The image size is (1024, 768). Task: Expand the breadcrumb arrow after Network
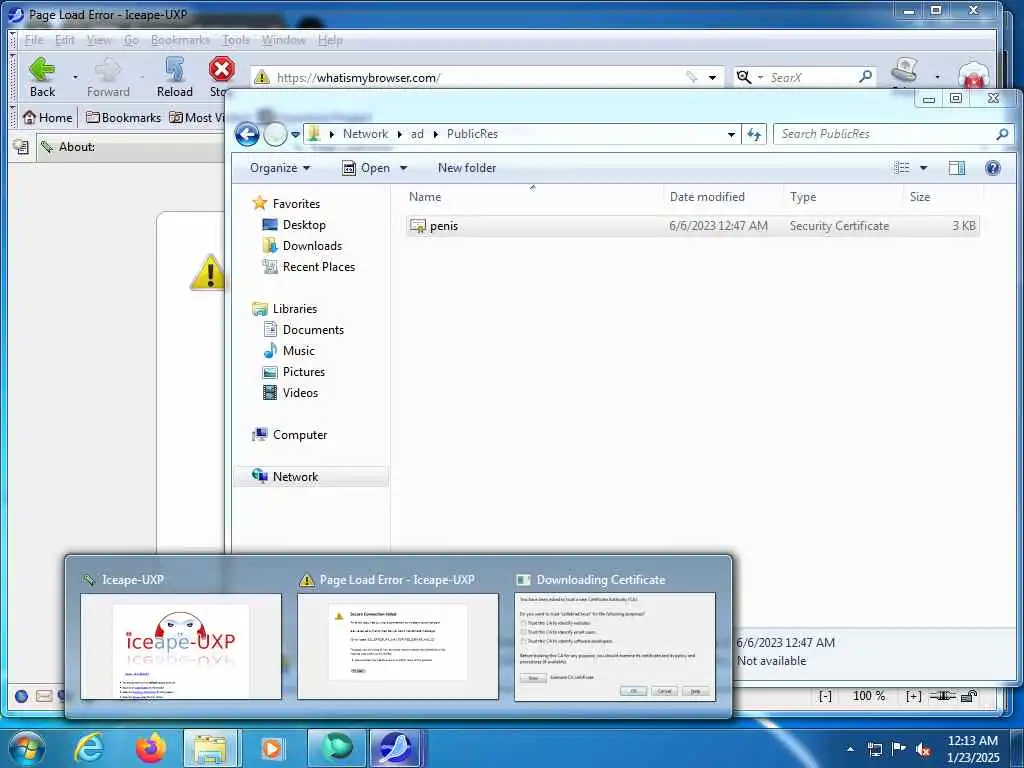400,134
